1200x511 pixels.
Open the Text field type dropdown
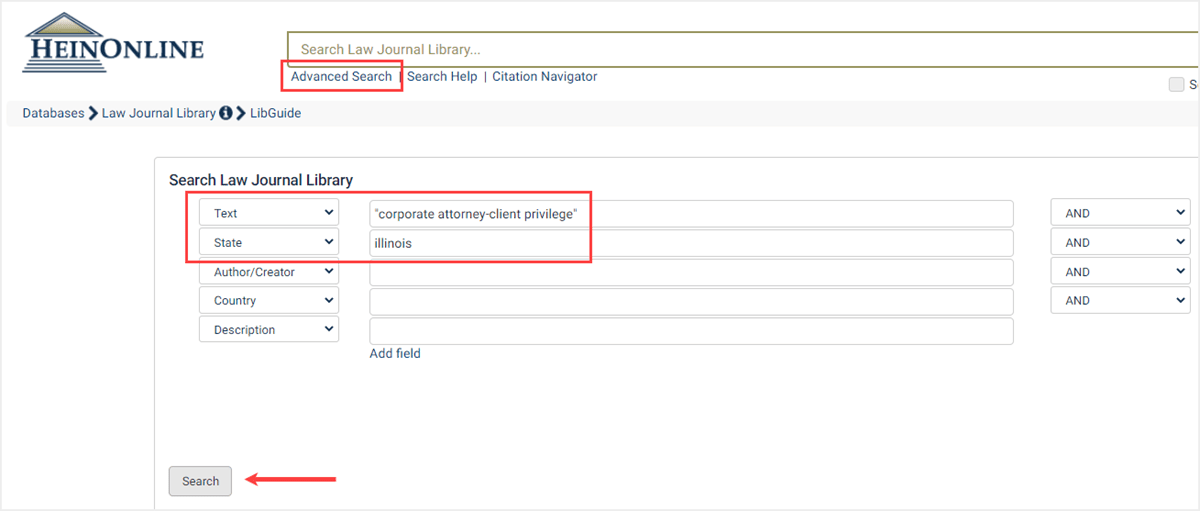tap(269, 213)
